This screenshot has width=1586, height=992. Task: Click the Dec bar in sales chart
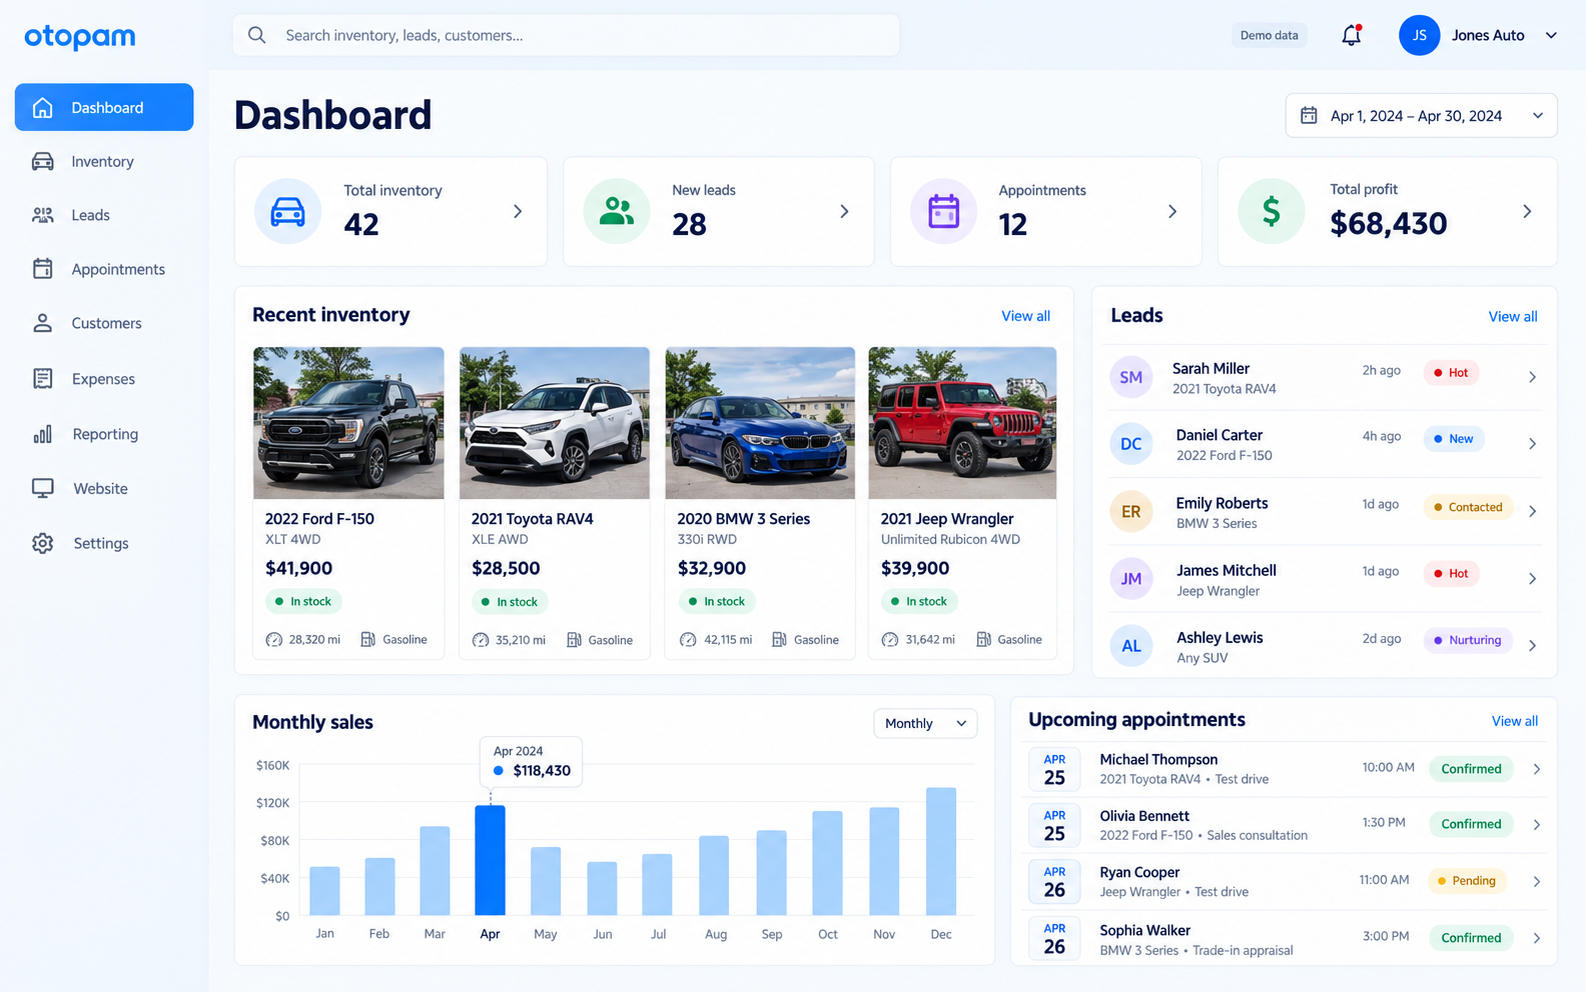tap(941, 851)
